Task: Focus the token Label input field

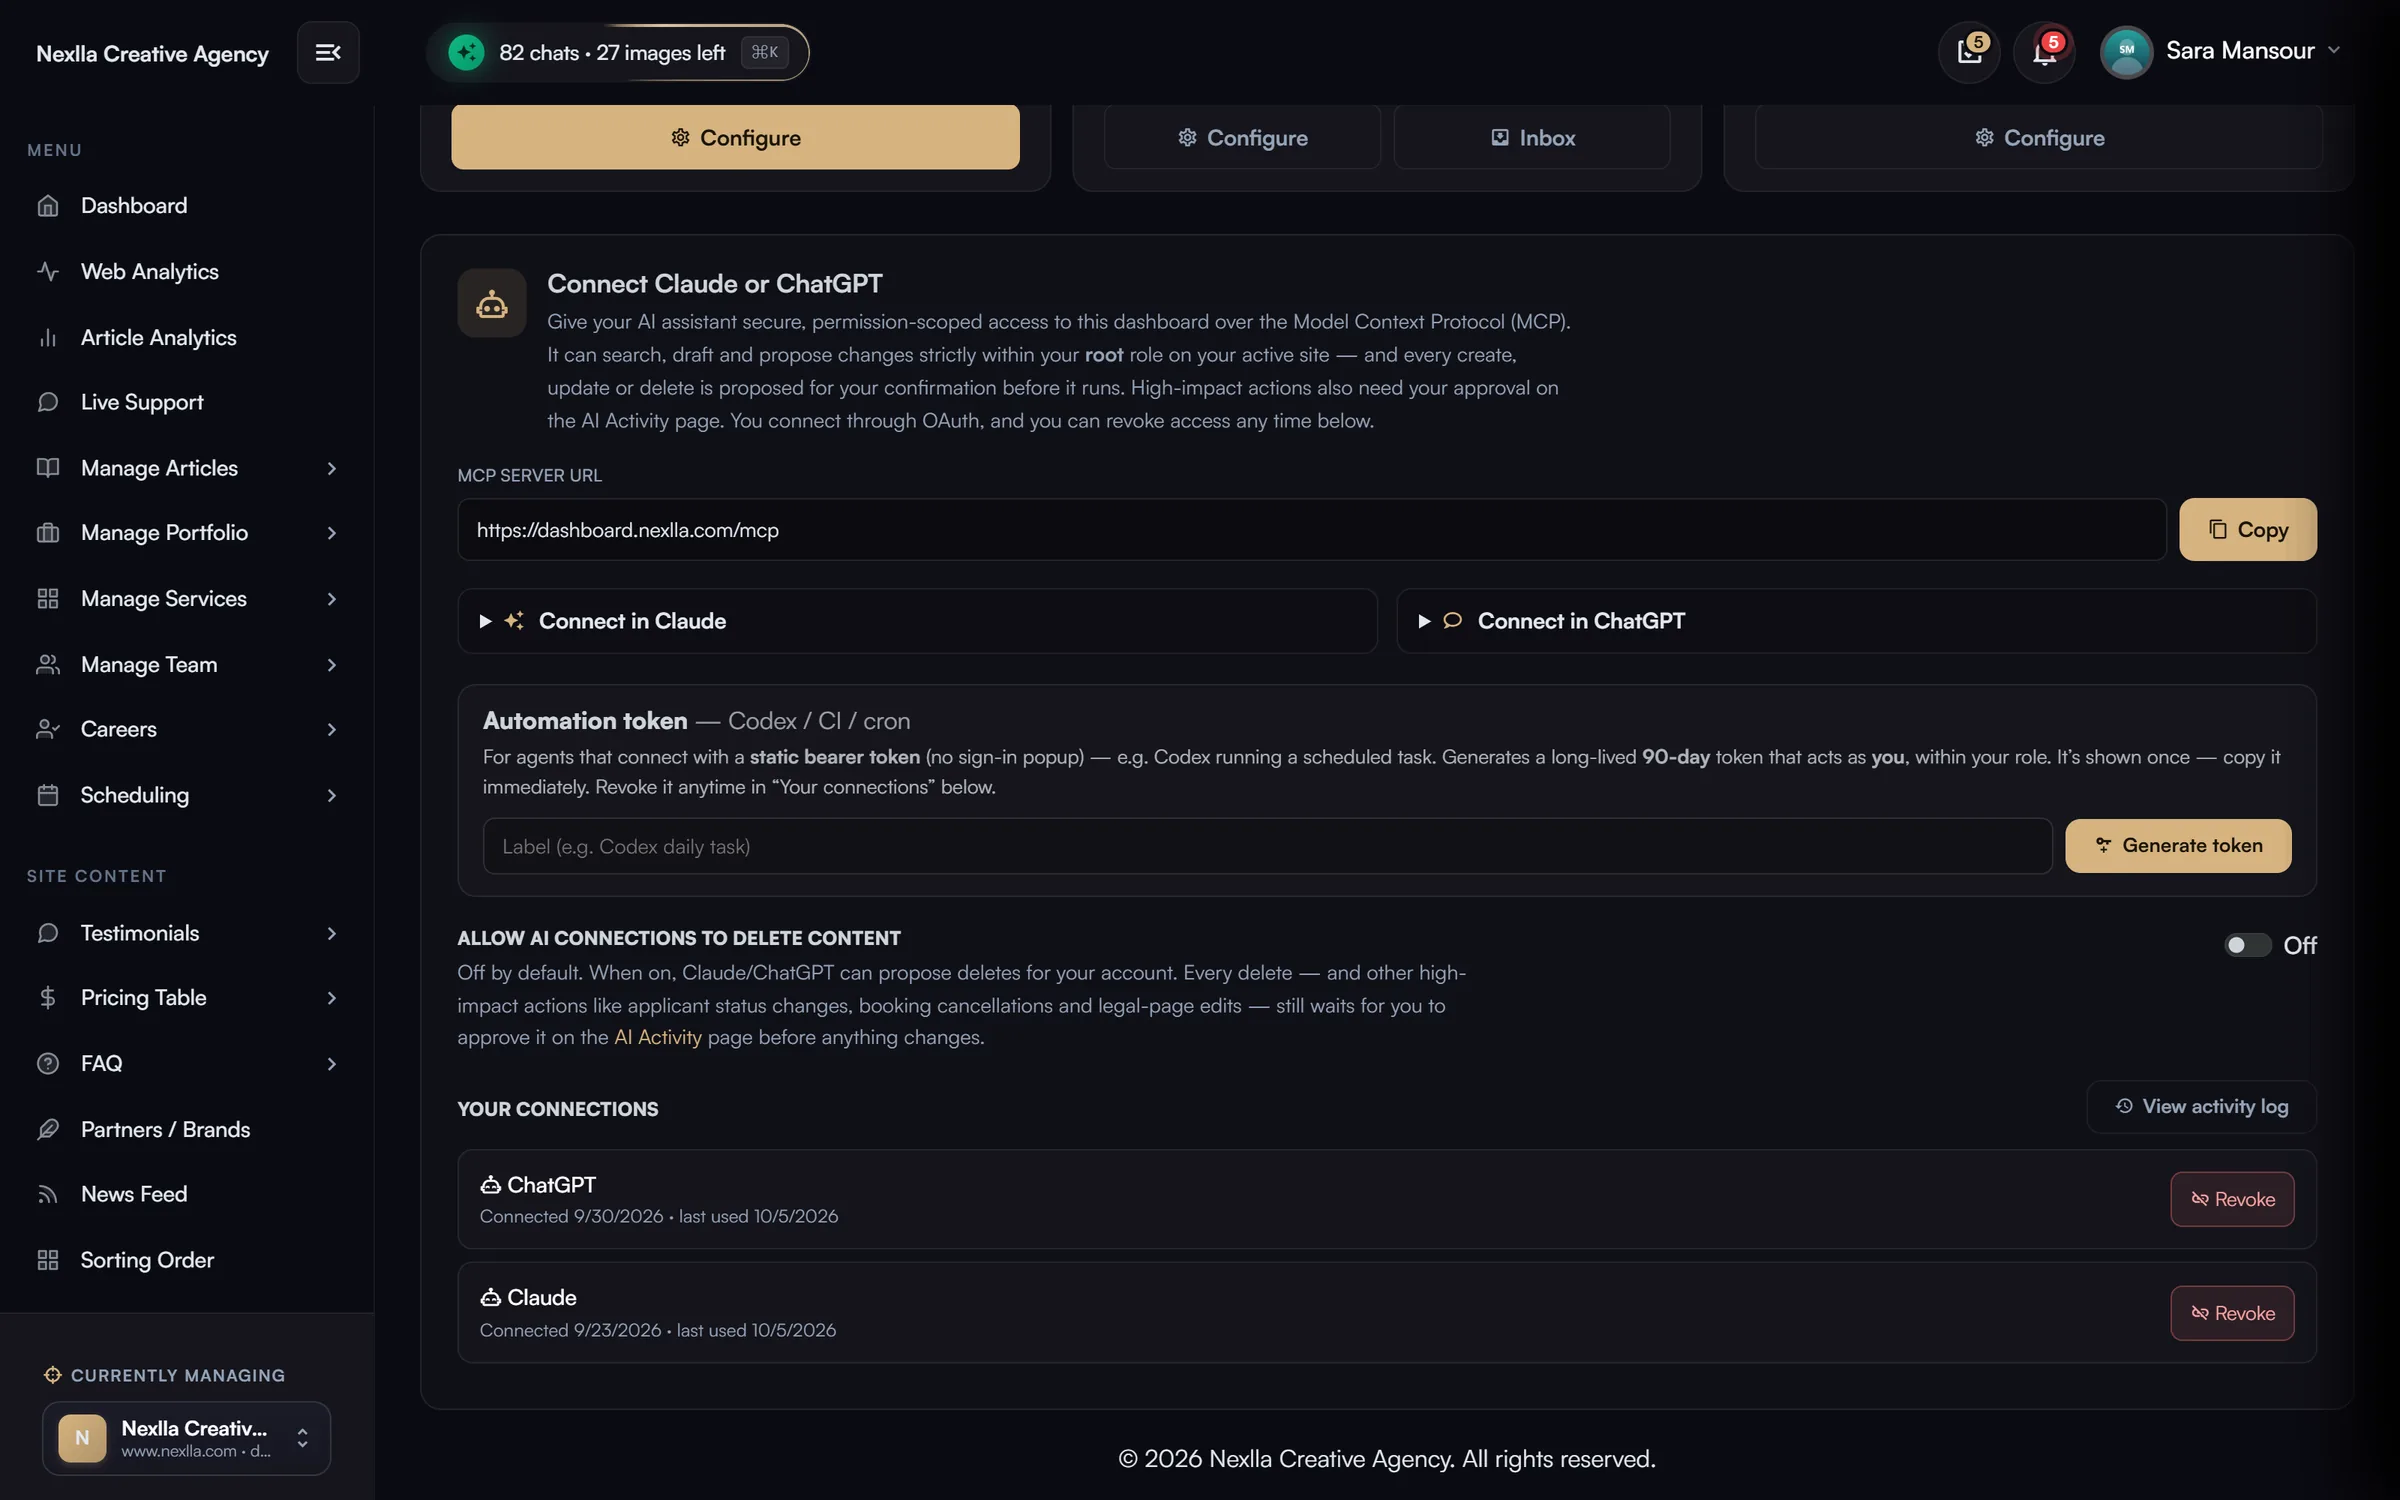Action: point(1267,846)
